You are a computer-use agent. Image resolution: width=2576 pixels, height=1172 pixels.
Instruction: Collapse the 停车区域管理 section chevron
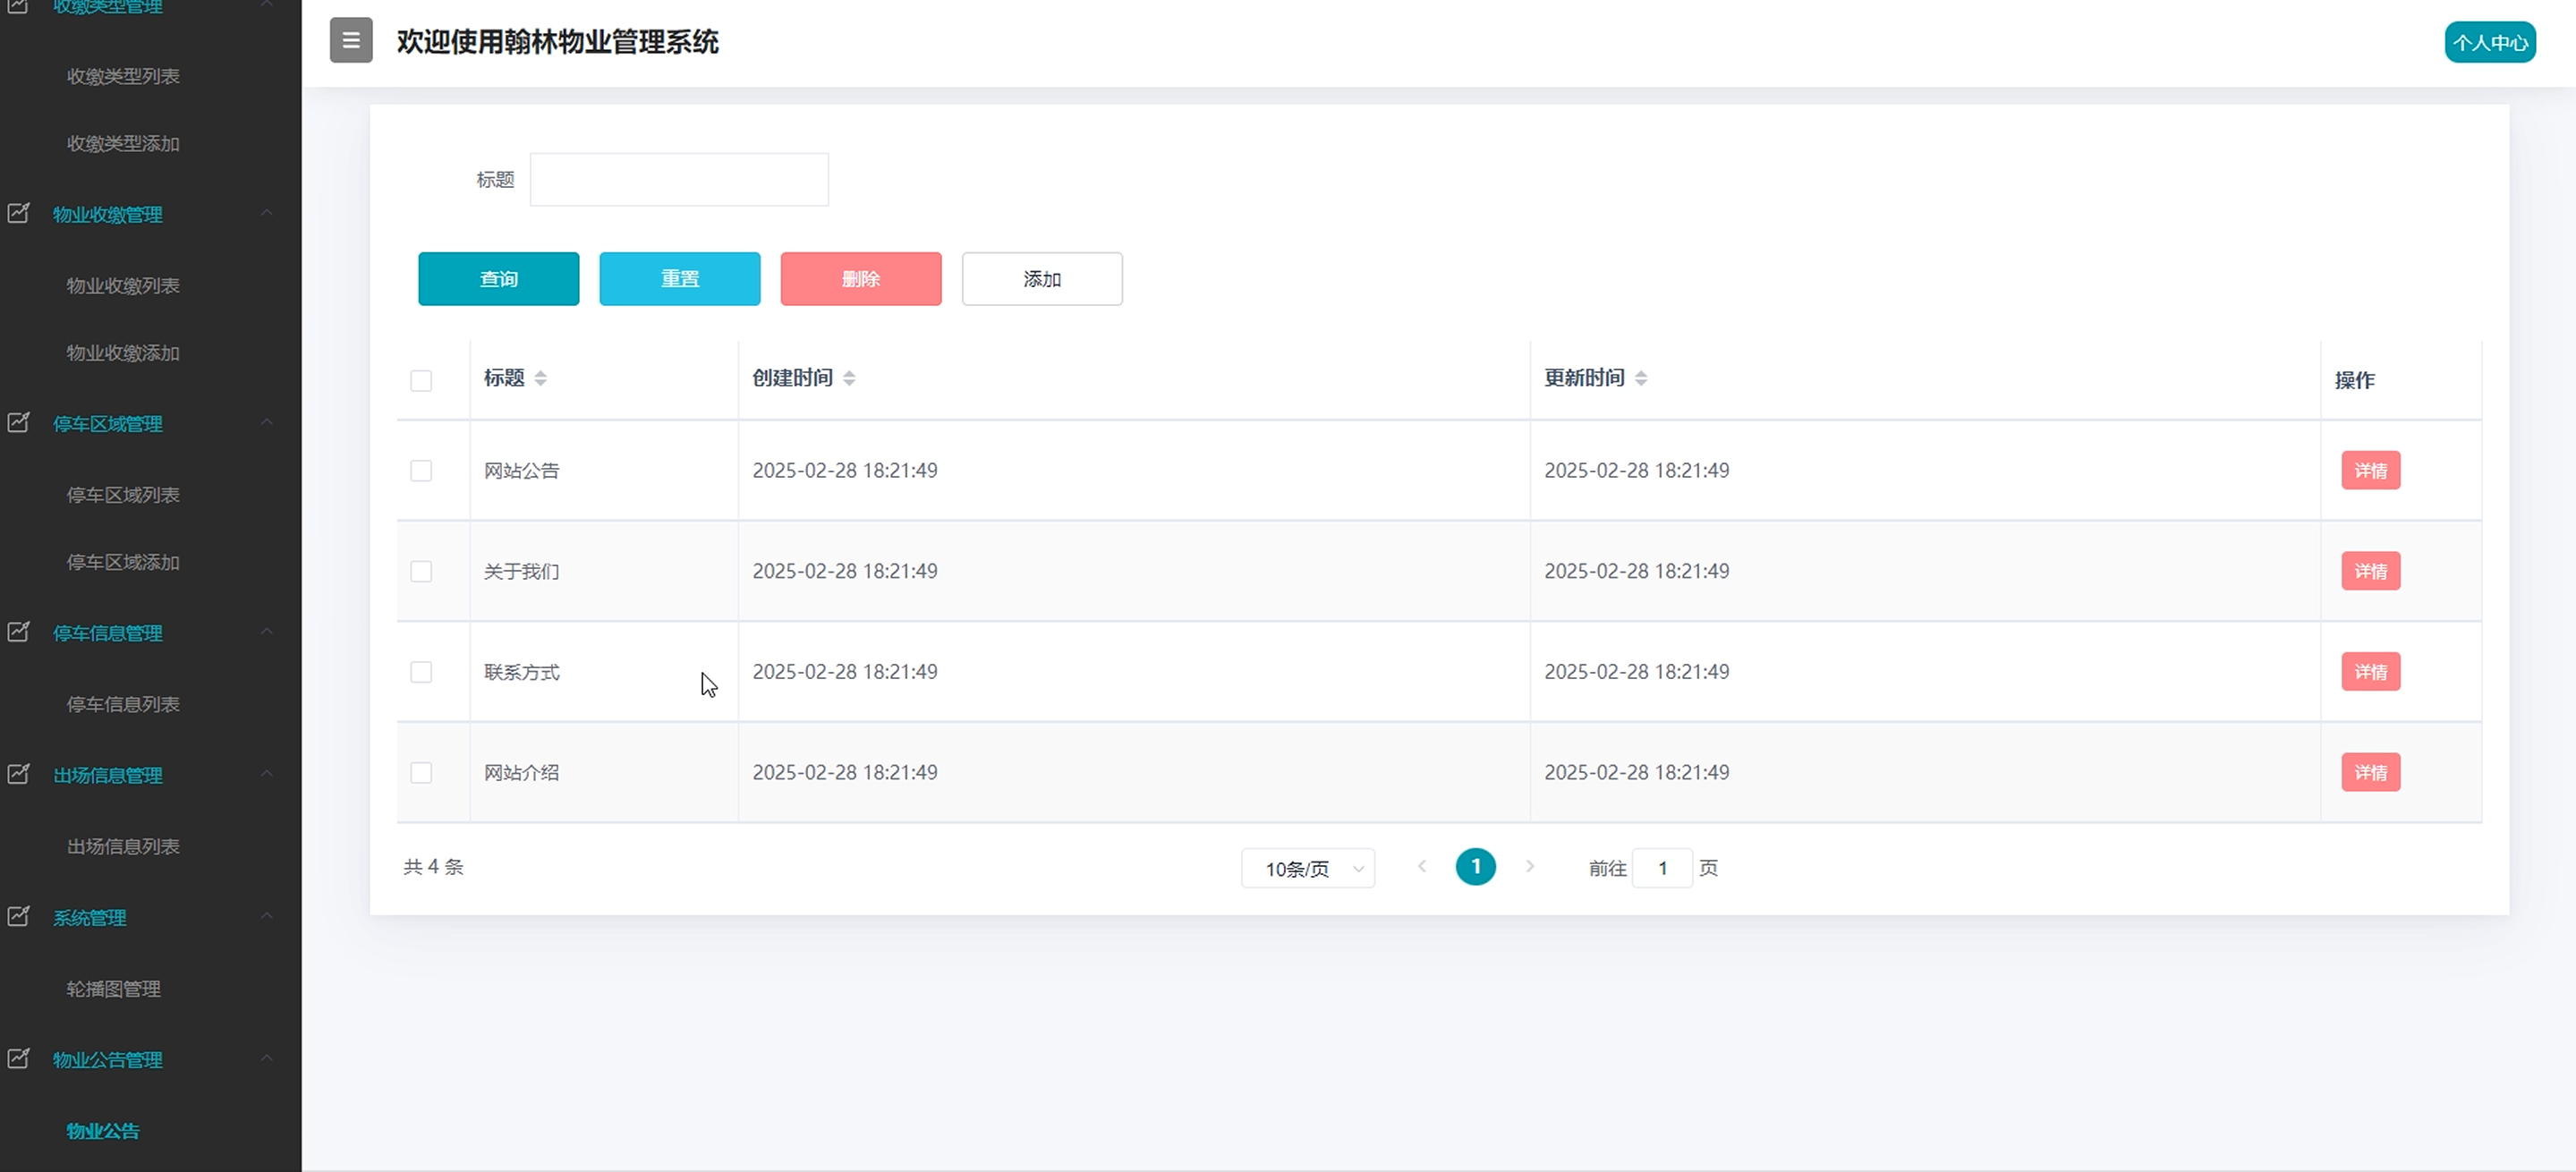267,422
